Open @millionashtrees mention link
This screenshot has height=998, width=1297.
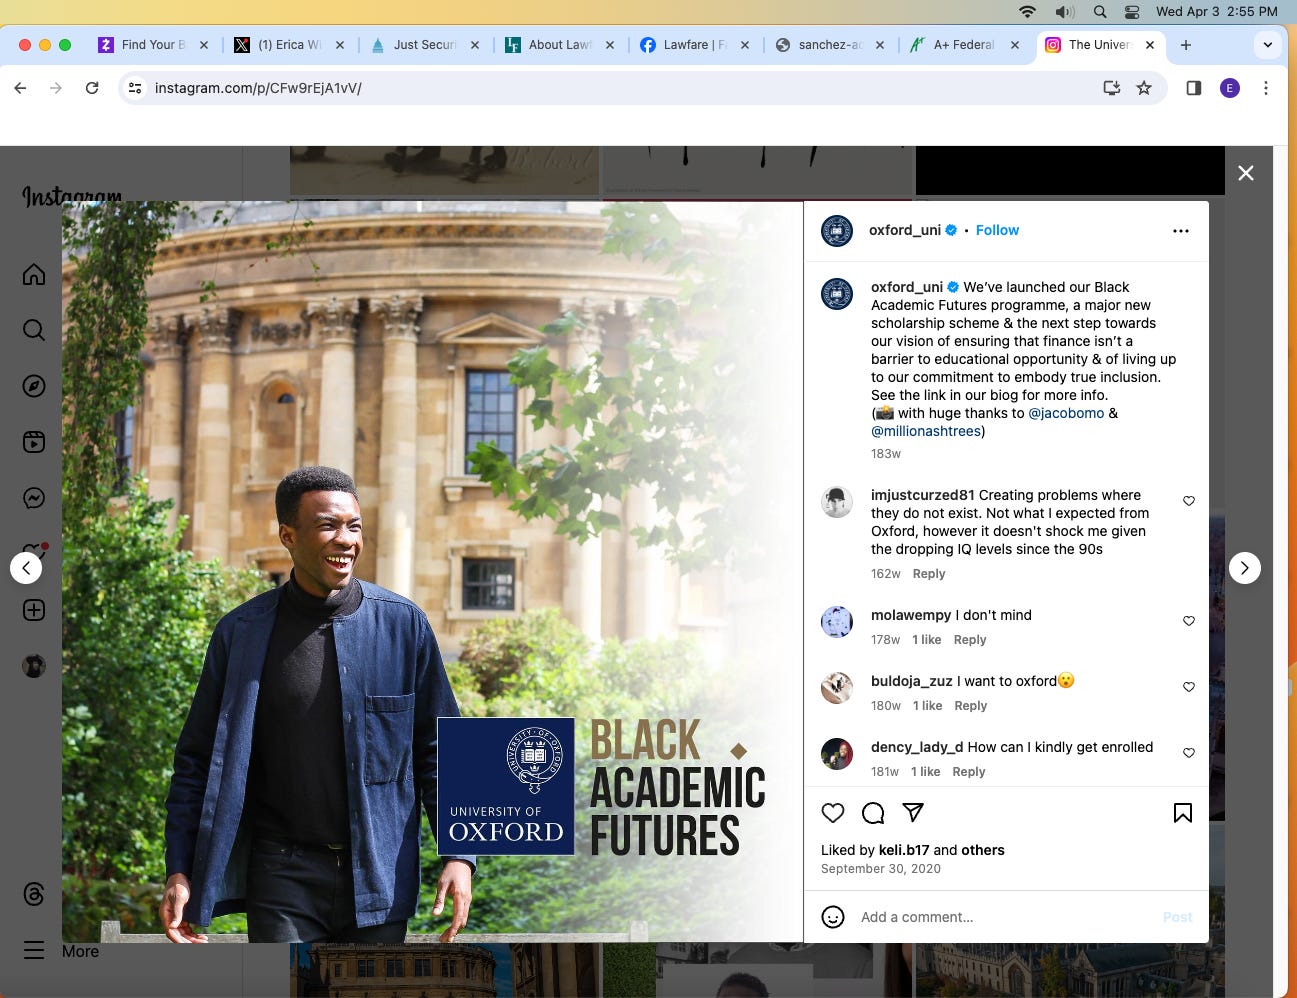[926, 431]
